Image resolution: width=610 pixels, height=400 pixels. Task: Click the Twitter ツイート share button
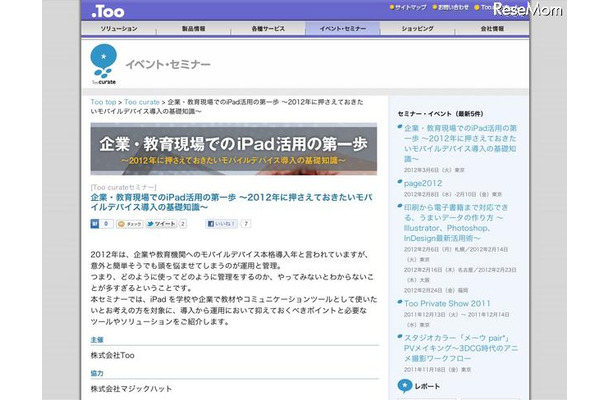[x=163, y=224]
